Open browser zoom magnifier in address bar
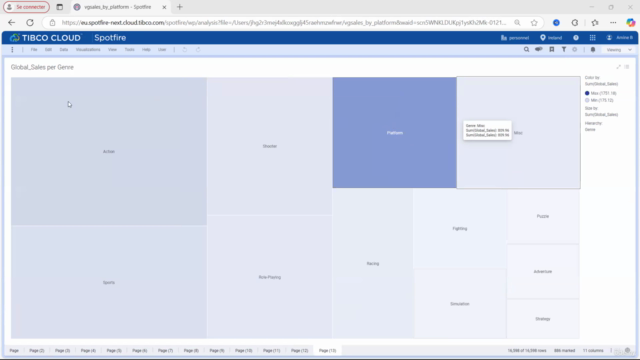Screen dimensions: 640x360 (517, 22)
